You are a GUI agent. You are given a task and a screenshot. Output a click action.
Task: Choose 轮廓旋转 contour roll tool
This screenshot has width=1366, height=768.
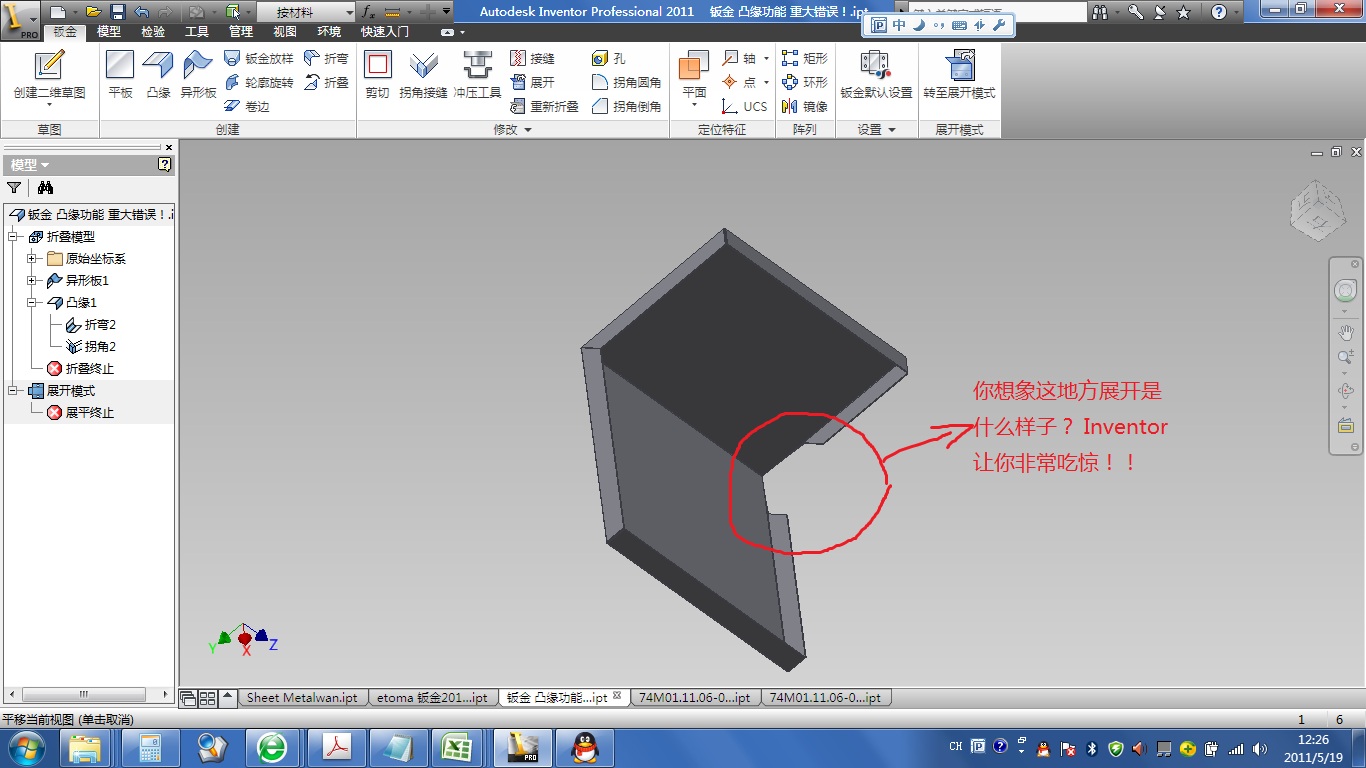tap(259, 83)
